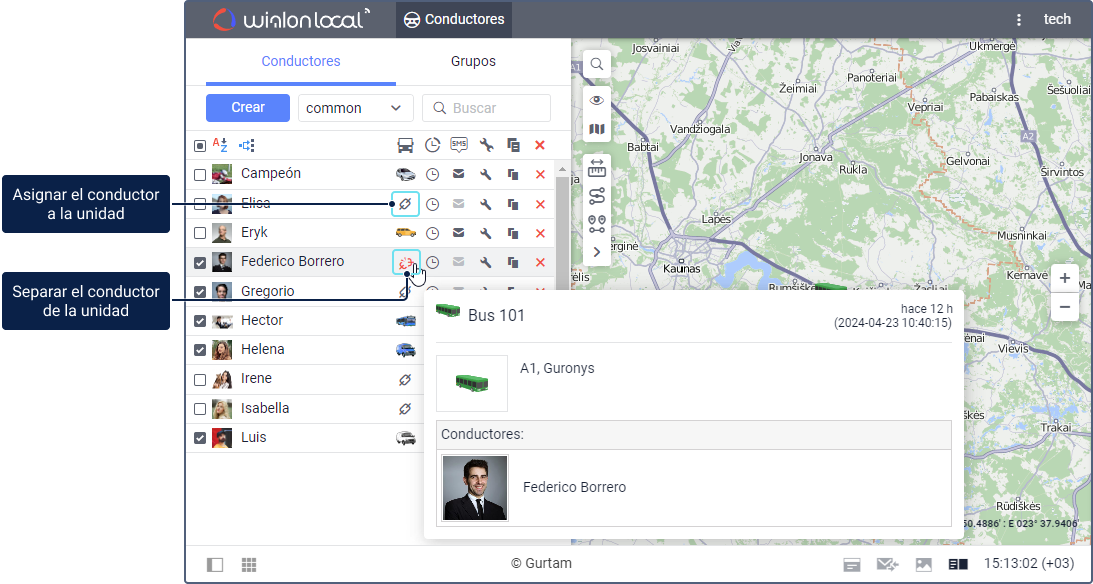The width and height of the screenshot is (1093, 584).
Task: Send message to Campeón envelope icon
Action: tap(459, 175)
